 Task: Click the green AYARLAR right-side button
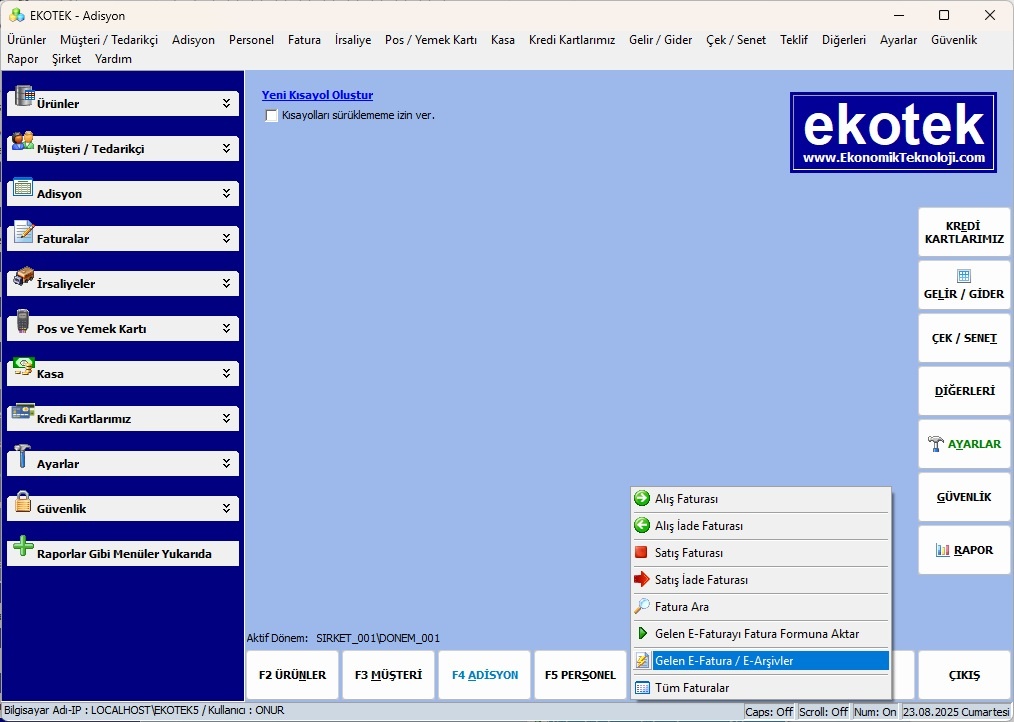[964, 444]
